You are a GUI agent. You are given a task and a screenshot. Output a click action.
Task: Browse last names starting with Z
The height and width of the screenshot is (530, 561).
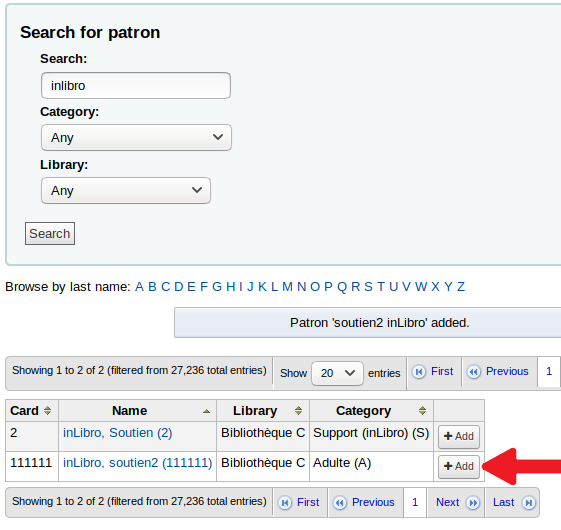pos(461,287)
